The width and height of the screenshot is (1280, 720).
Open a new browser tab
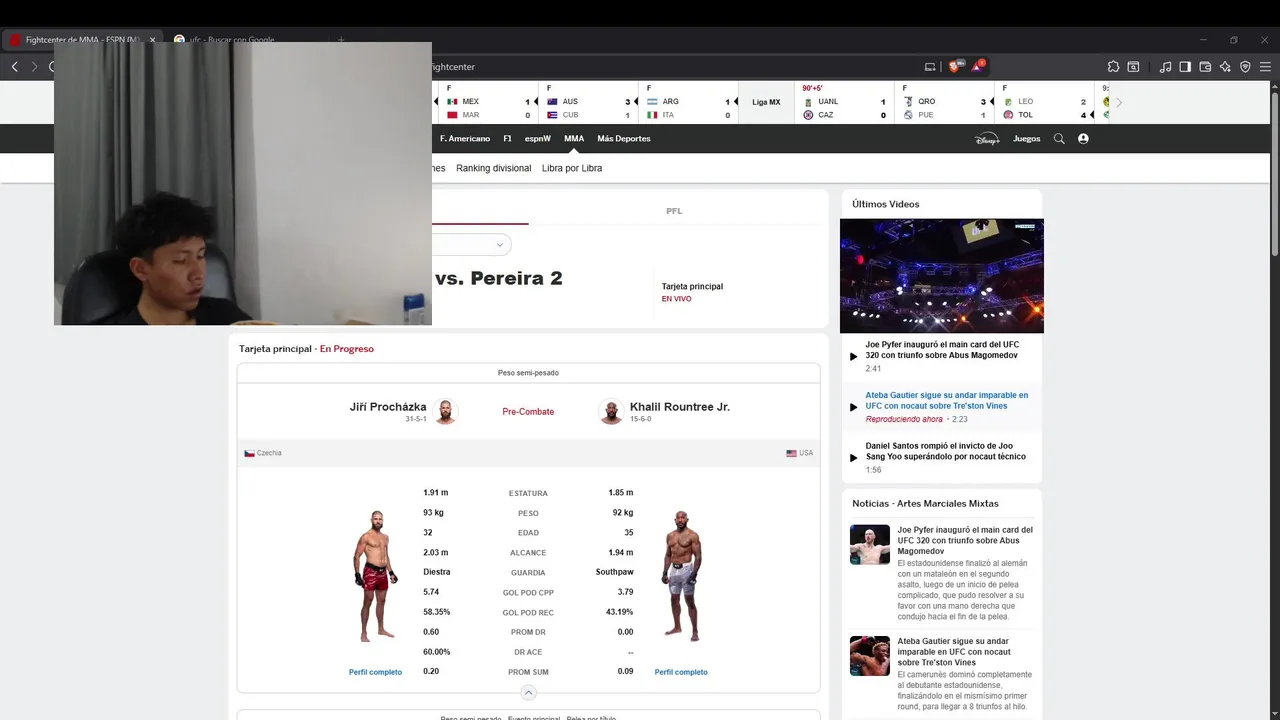pos(341,40)
